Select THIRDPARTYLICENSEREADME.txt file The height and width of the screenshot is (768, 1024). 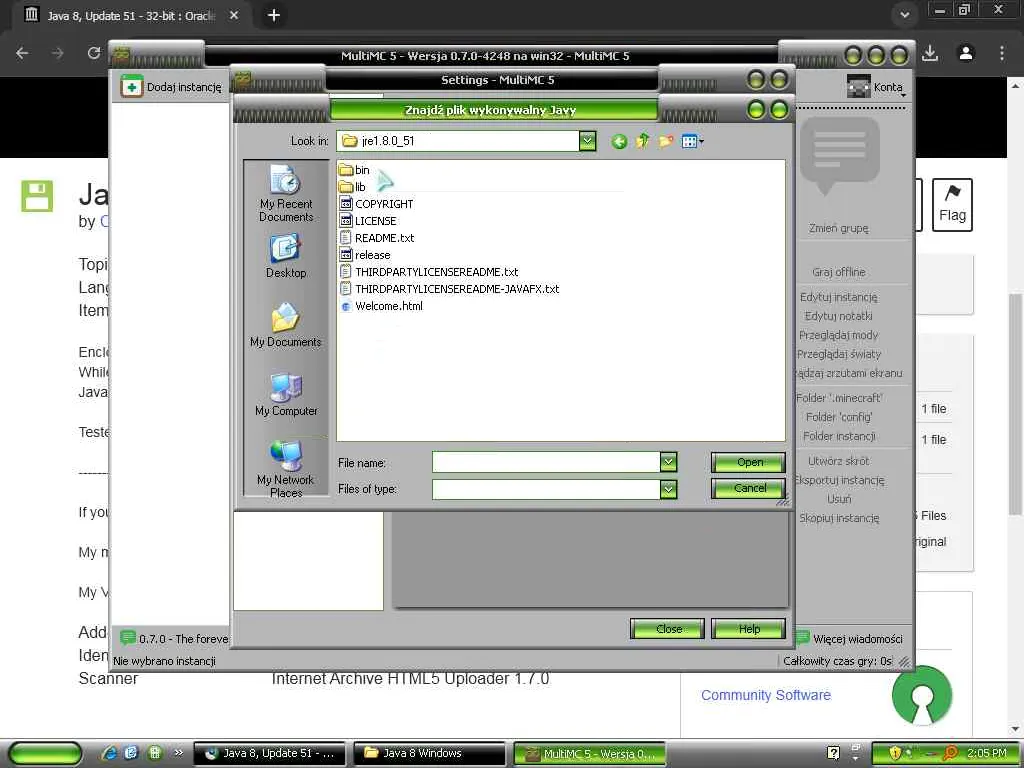[x=429, y=272]
